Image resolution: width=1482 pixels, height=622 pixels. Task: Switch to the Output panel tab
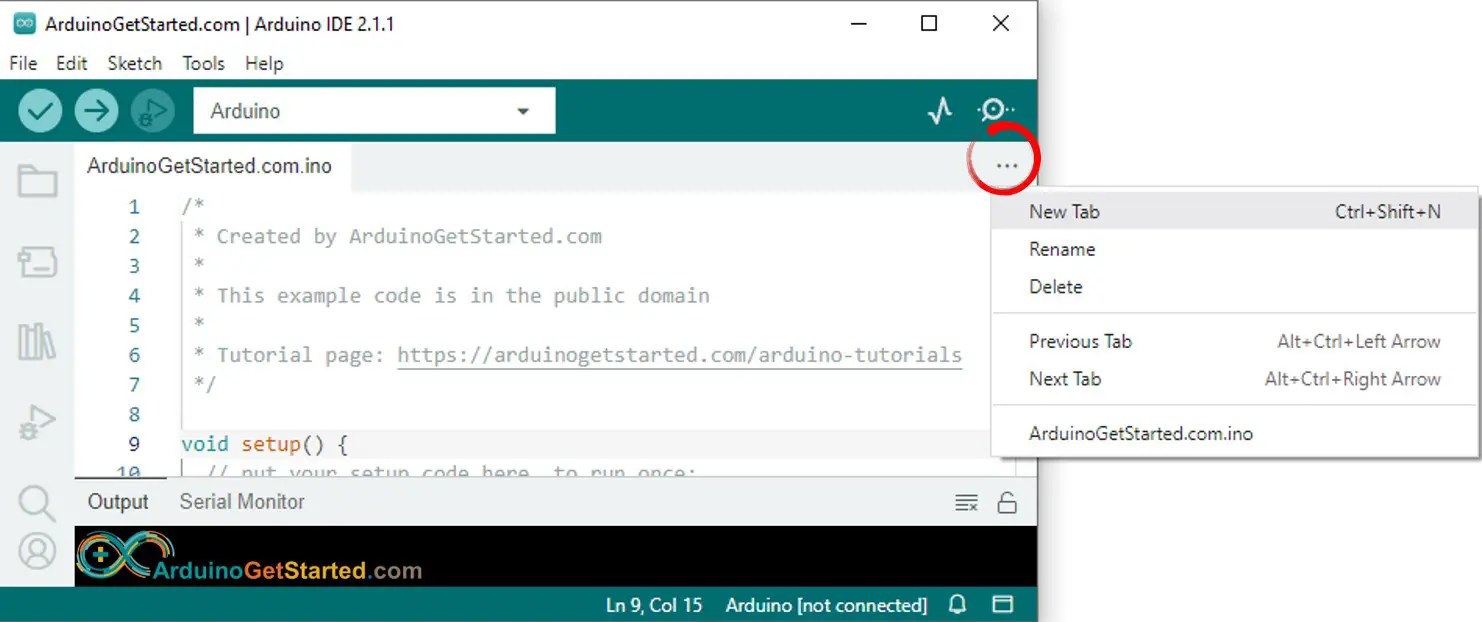point(118,502)
